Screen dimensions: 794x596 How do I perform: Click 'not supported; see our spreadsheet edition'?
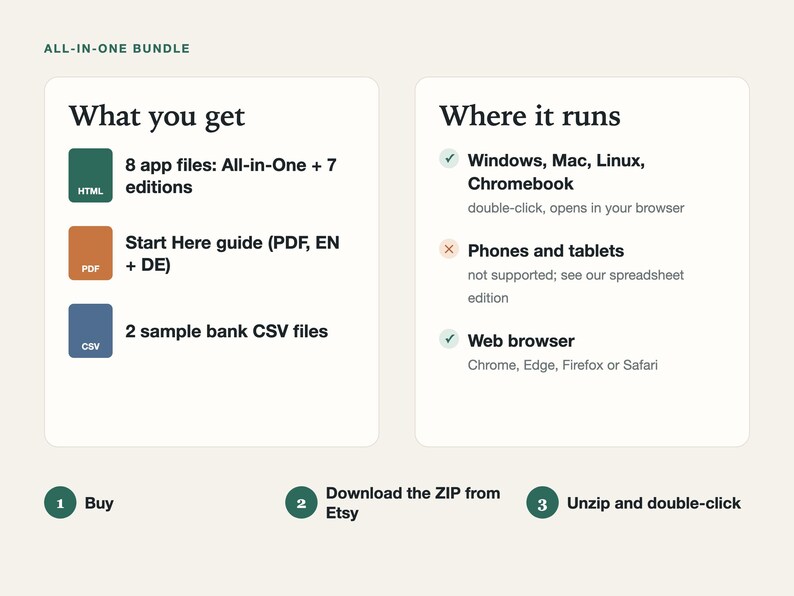(x=576, y=287)
